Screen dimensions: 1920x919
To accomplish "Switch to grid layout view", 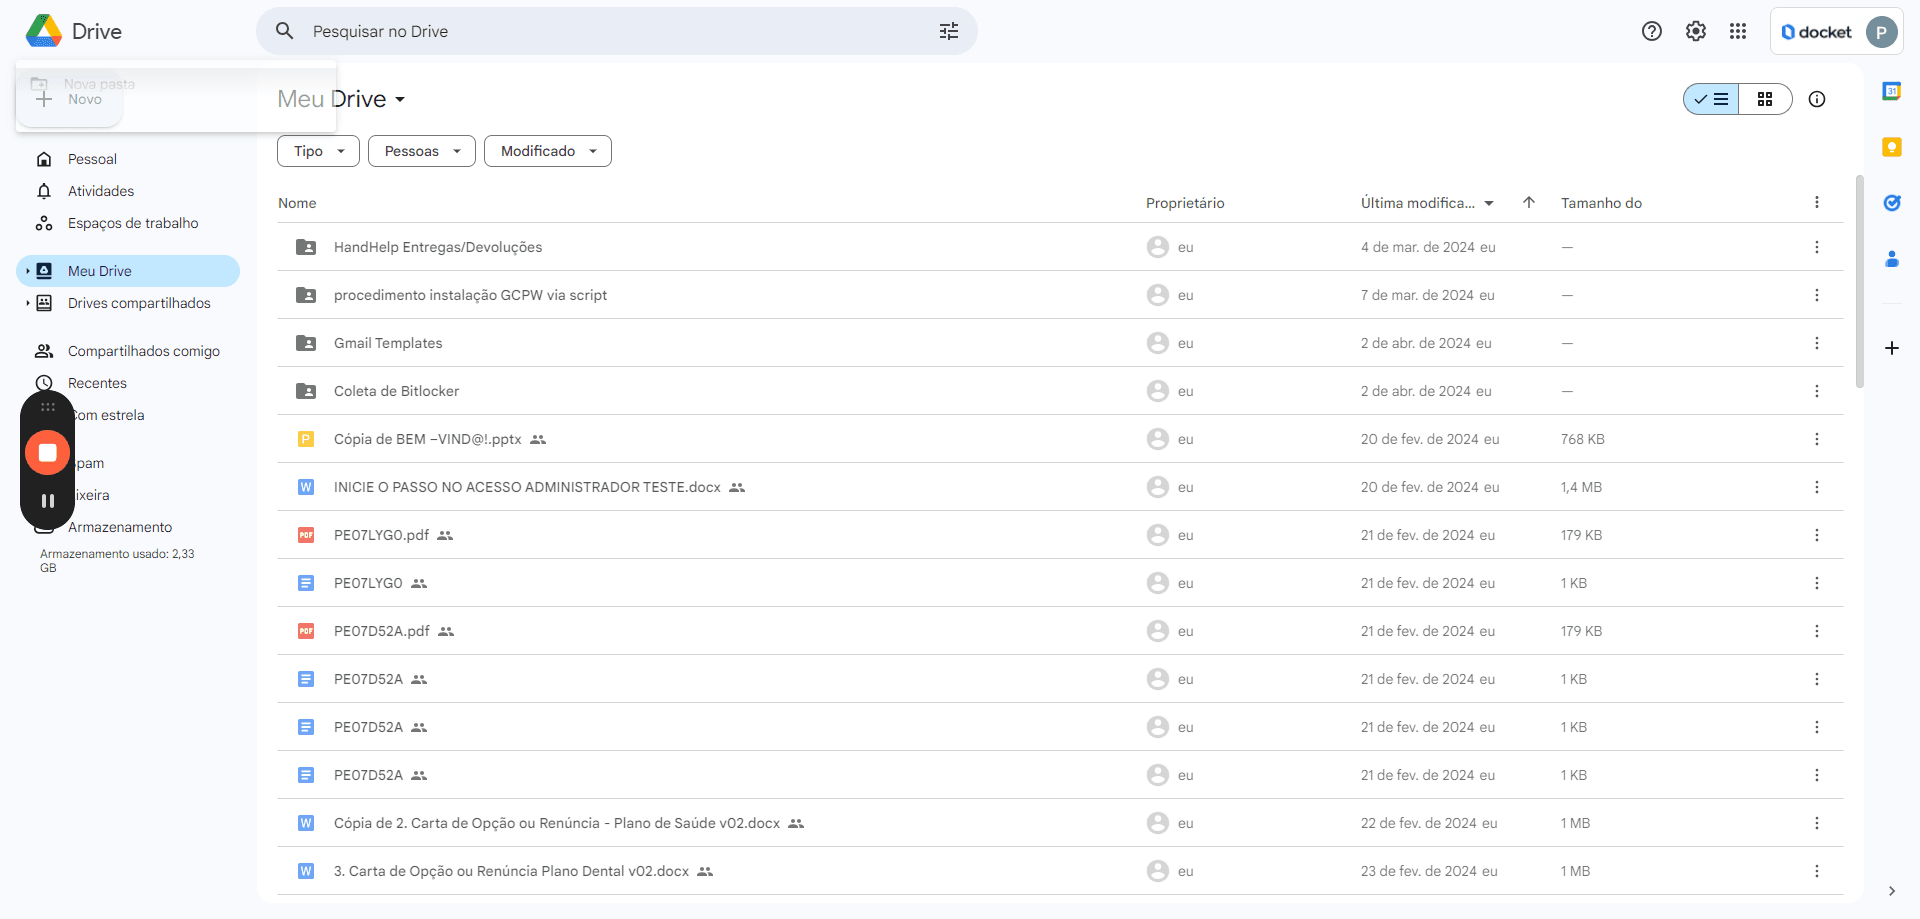I will point(1765,99).
